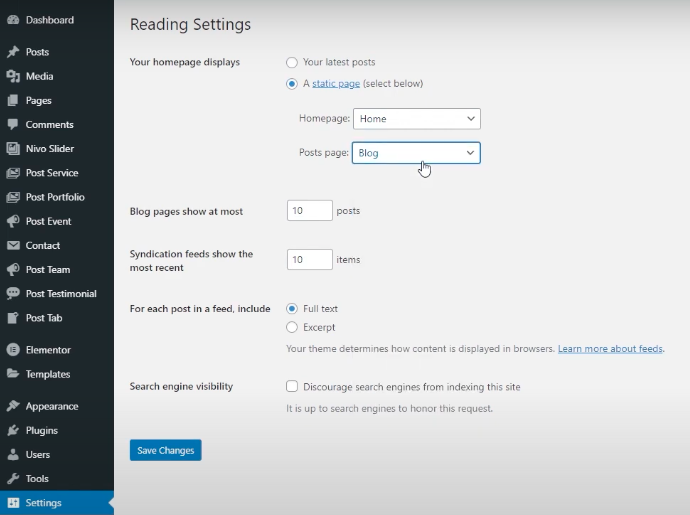
Task: Click the Tools wrench icon
Action: tap(13, 479)
